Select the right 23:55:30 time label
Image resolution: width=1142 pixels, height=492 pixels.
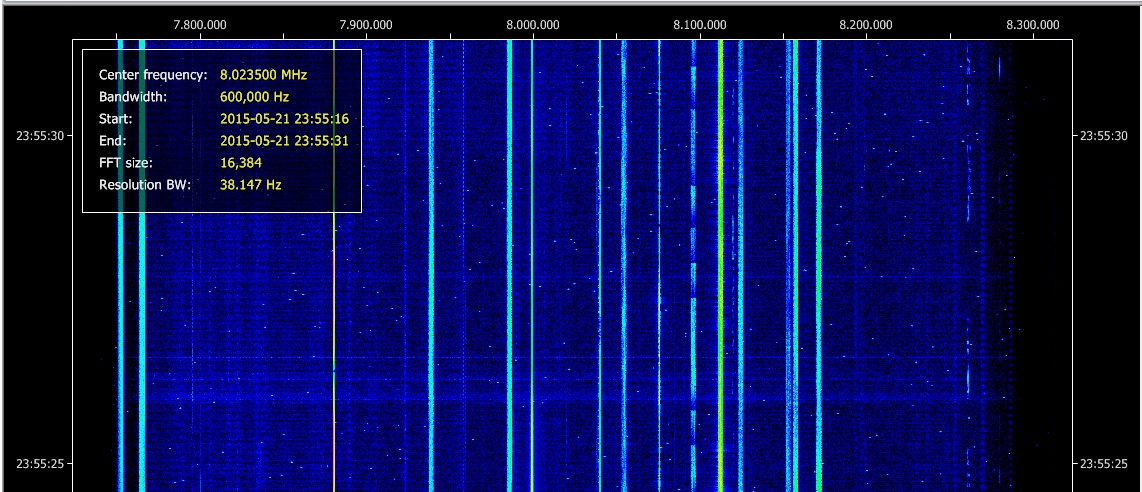pos(1104,136)
